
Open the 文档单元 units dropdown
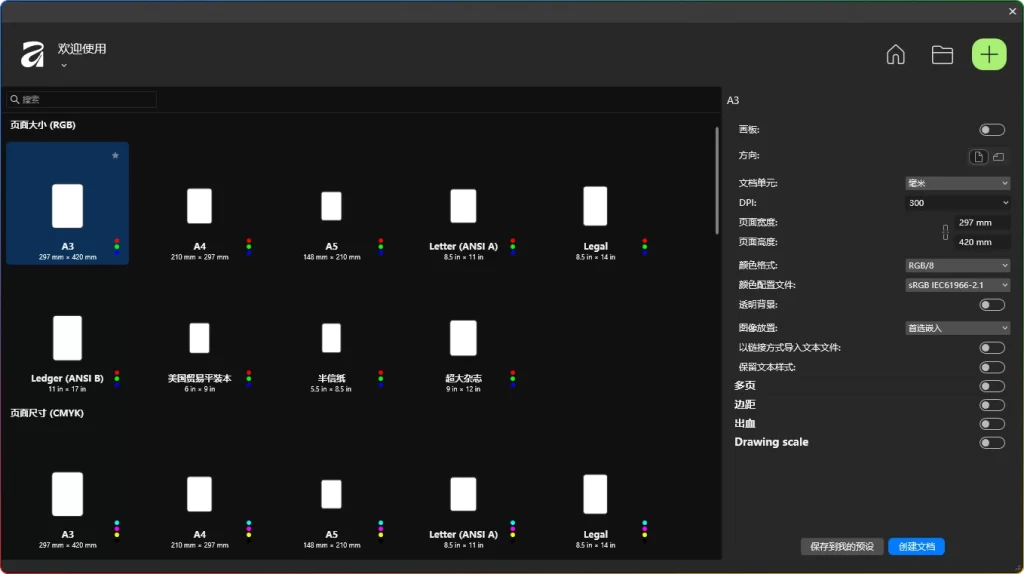coord(957,183)
